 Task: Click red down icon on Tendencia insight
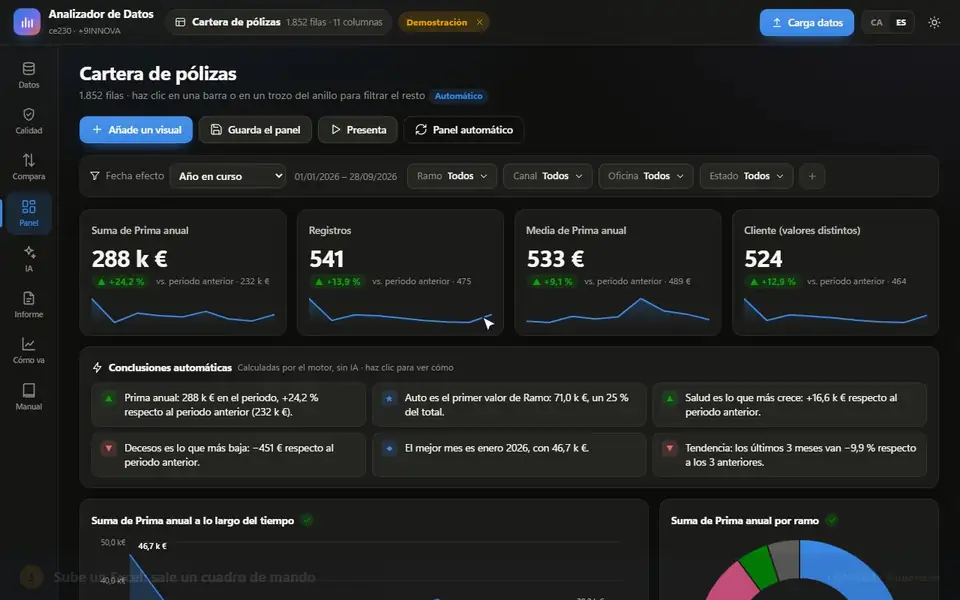(670, 448)
